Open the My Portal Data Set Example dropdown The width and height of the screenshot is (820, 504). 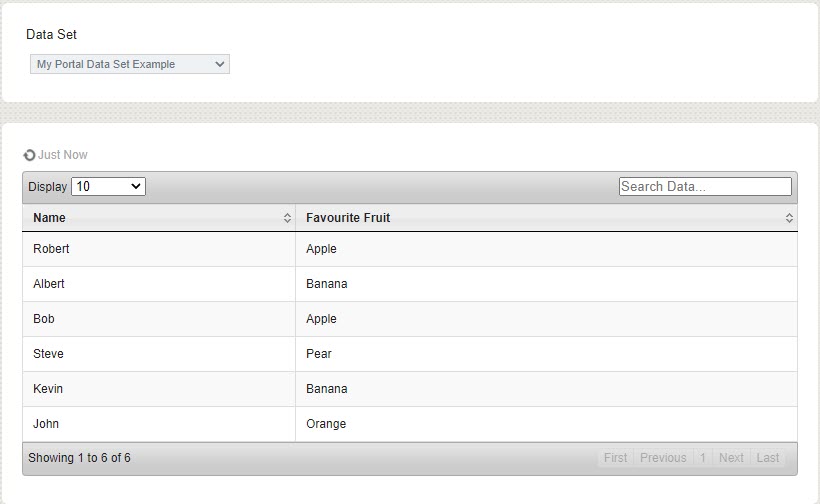tap(130, 64)
